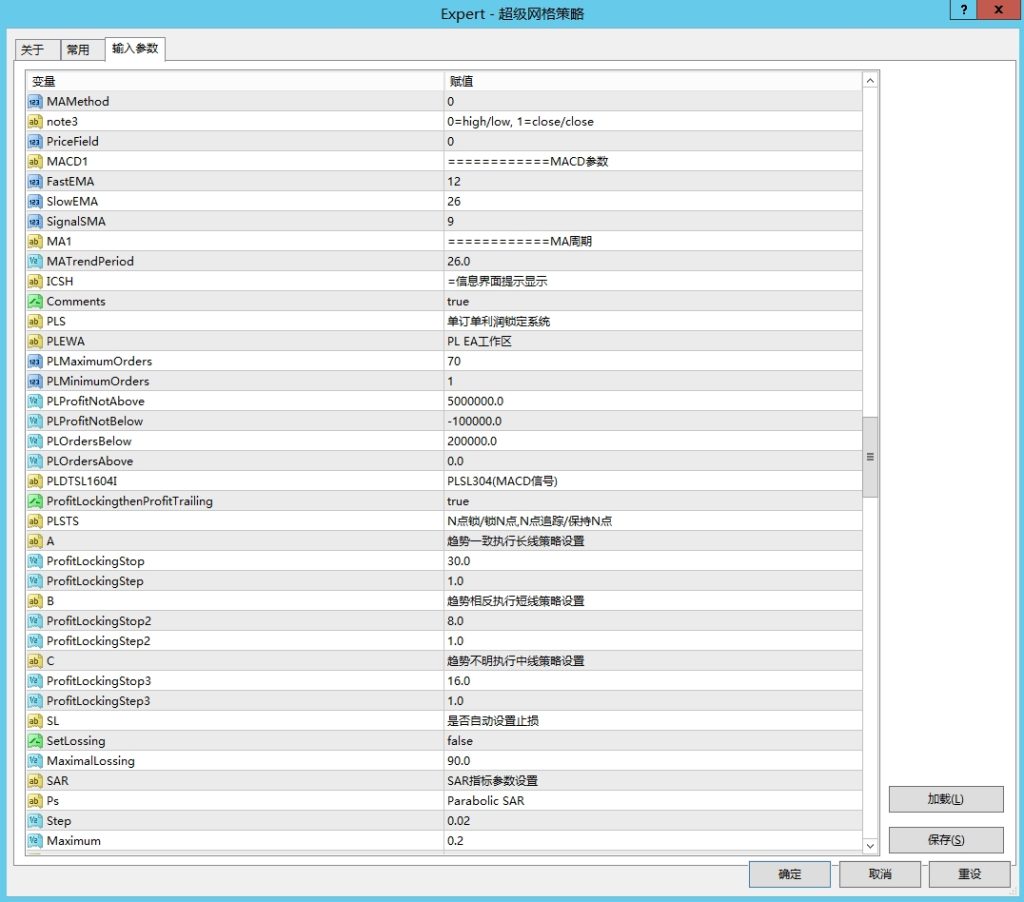Click the string icon beside PLDTSL1604I
This screenshot has height=902, width=1024.
coord(35,481)
